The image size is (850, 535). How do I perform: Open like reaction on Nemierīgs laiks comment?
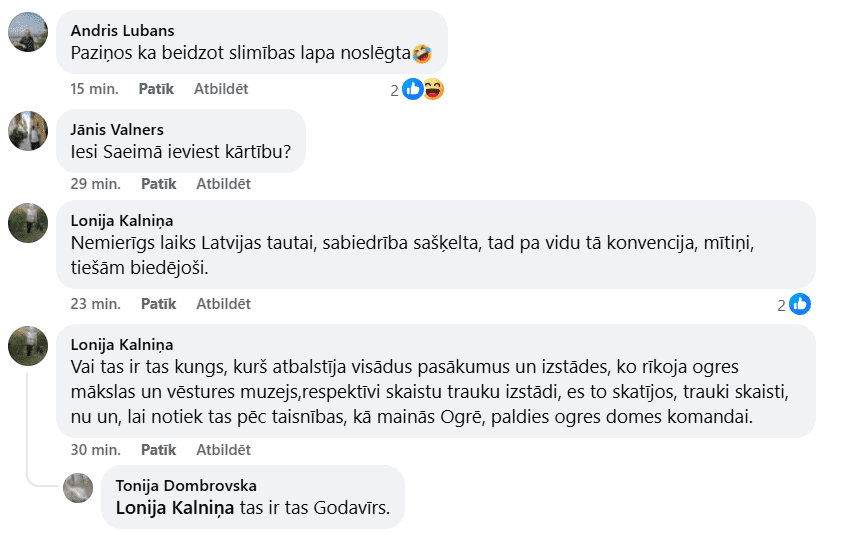[x=799, y=304]
